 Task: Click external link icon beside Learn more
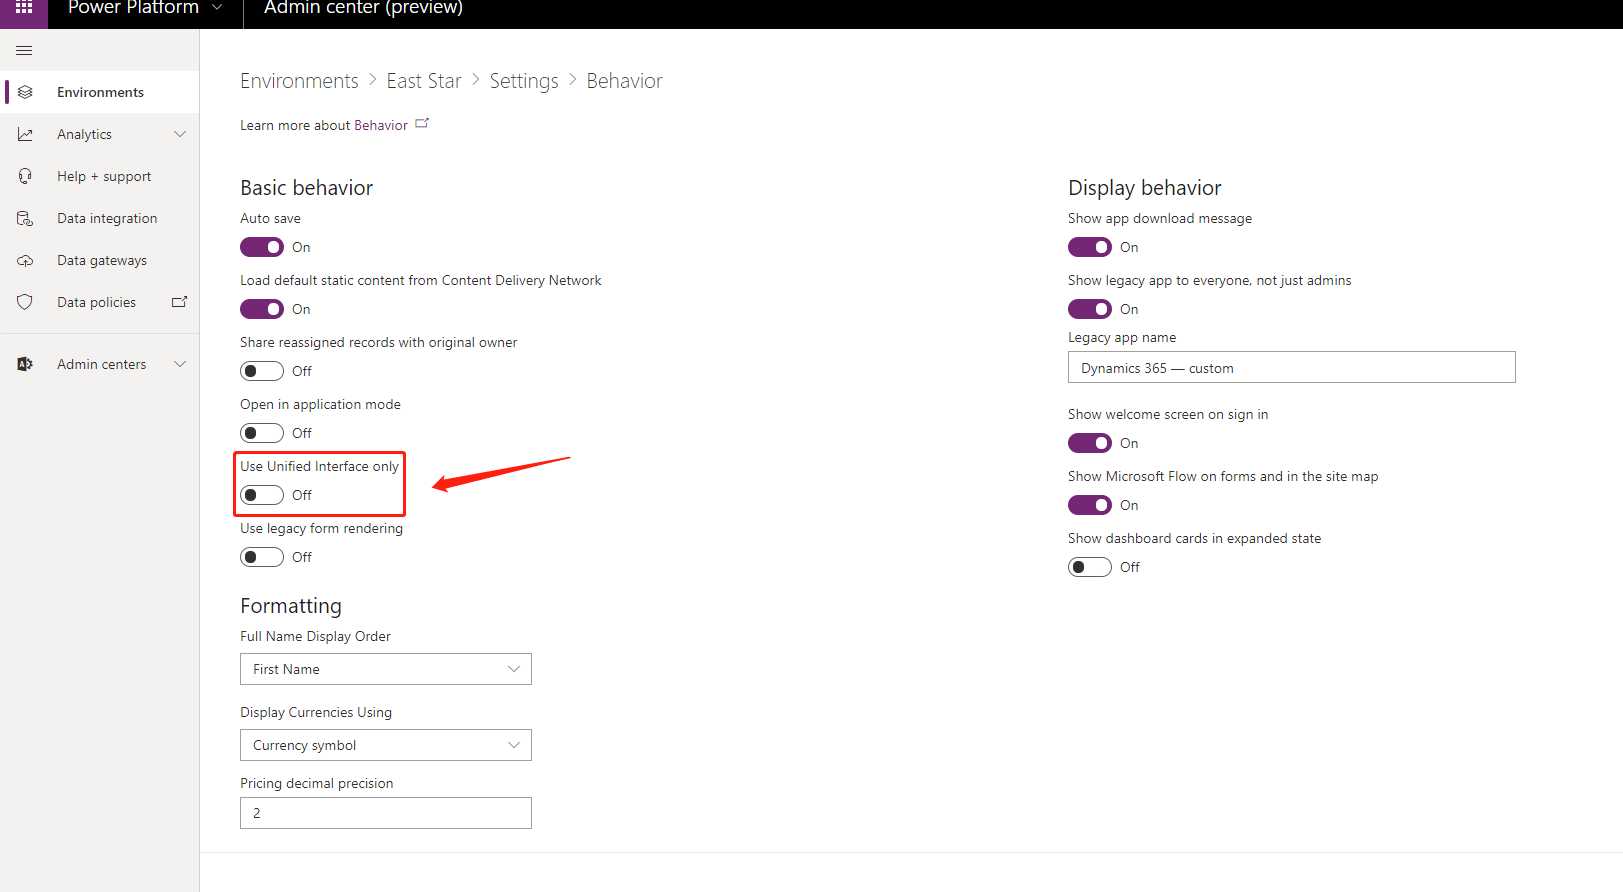(422, 124)
